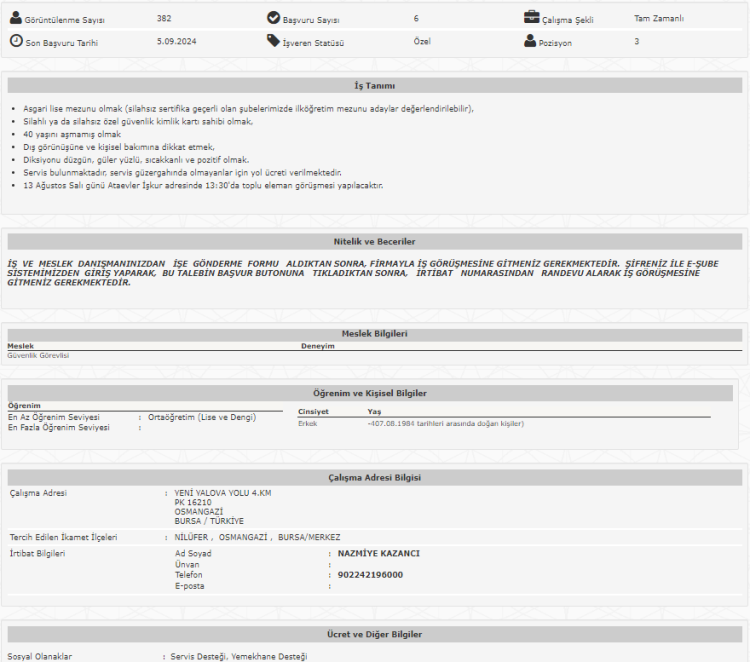Click the phone number 902242196000
750x662 pixels.
click(370, 575)
